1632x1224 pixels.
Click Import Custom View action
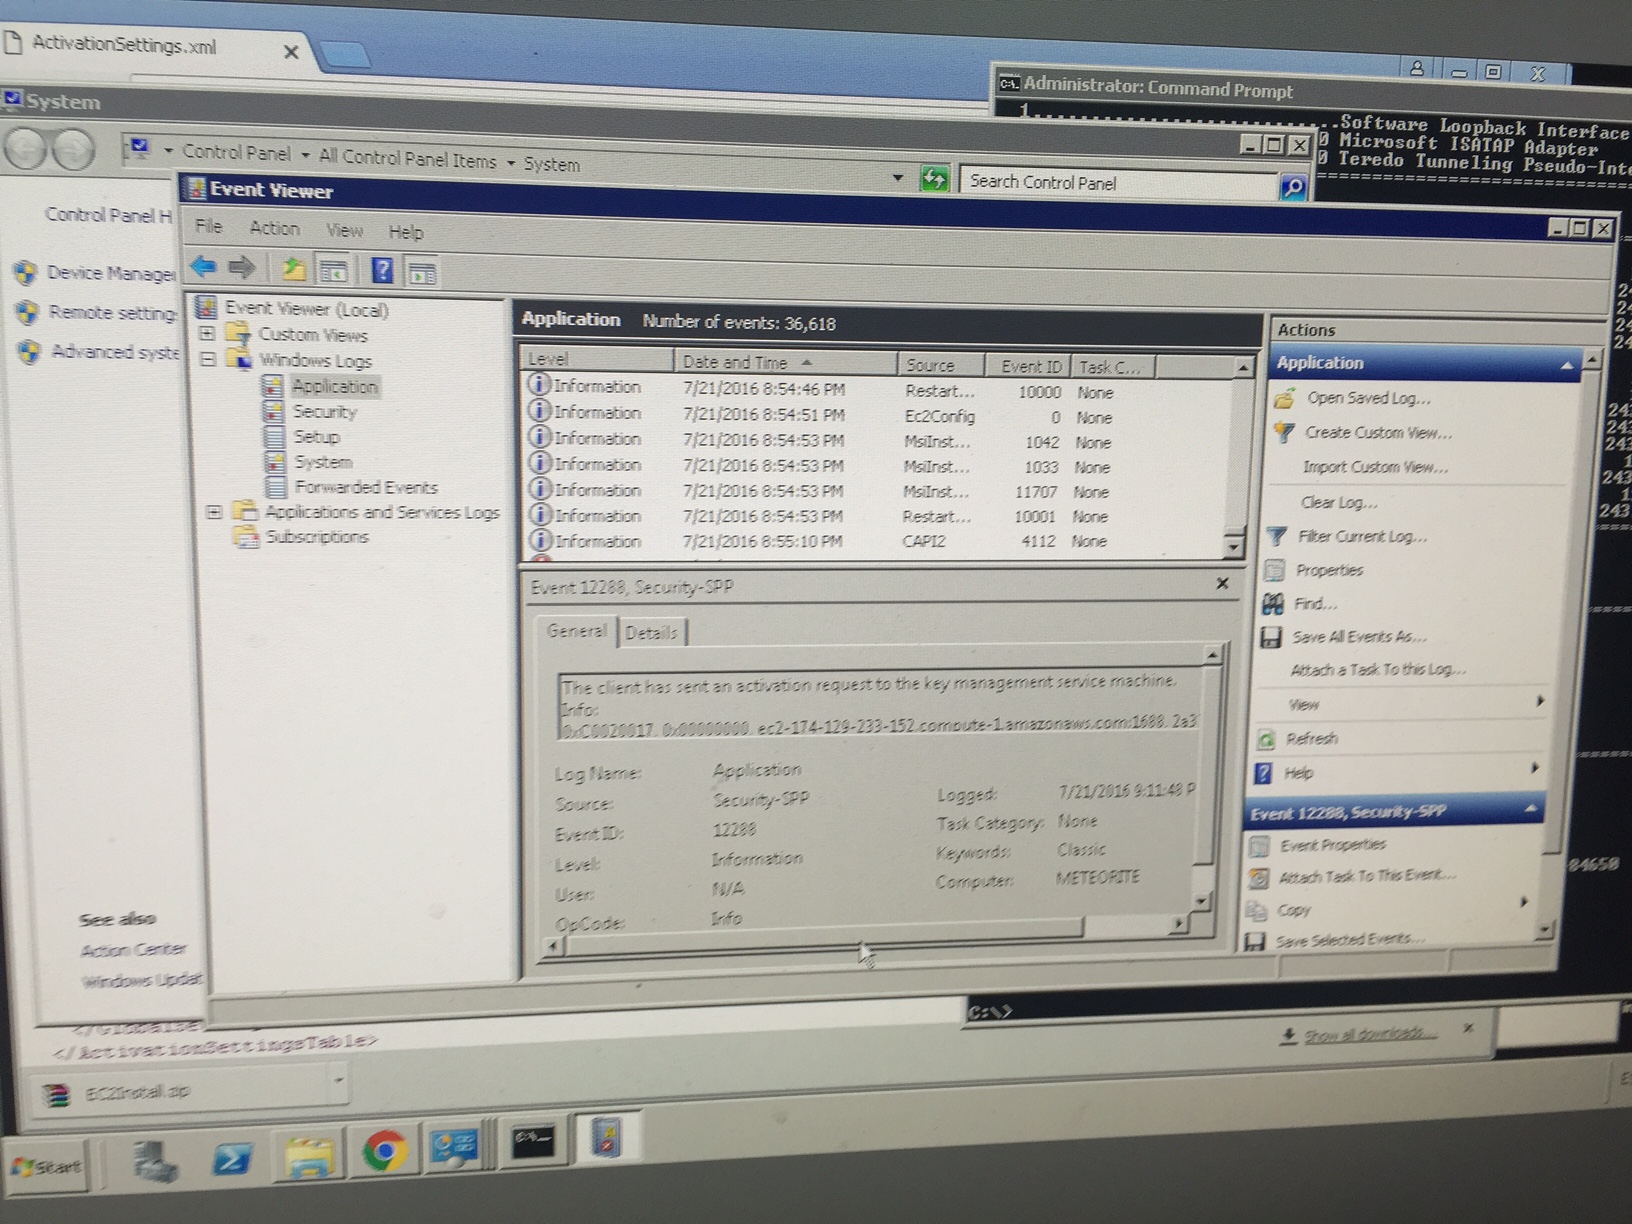click(1374, 467)
